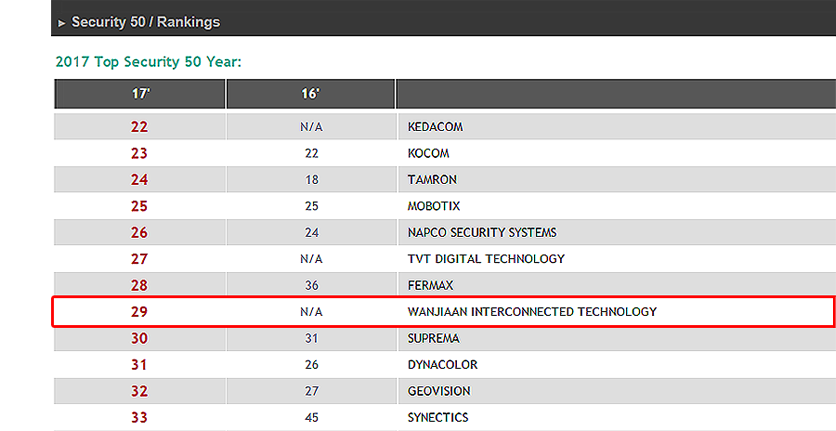The height and width of the screenshot is (431, 836).
Task: Select the TAMRON row name
Action: (x=432, y=180)
